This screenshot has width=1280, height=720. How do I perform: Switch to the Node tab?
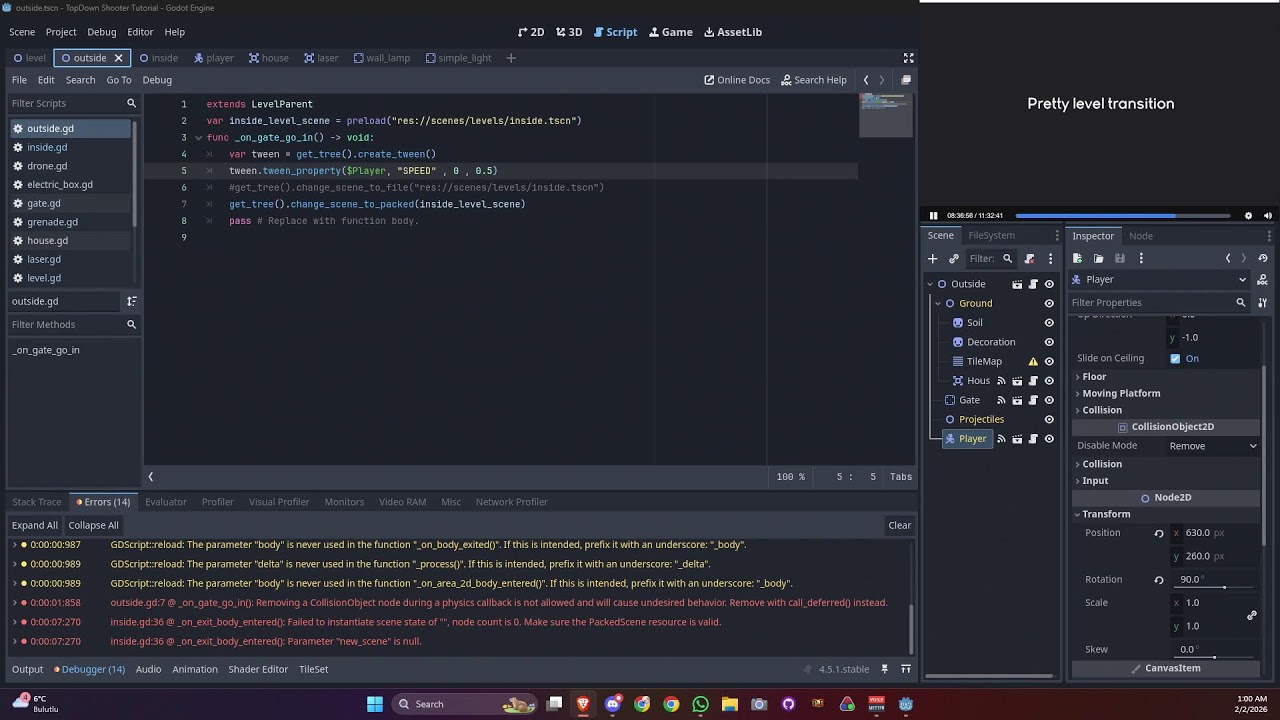click(x=1141, y=236)
